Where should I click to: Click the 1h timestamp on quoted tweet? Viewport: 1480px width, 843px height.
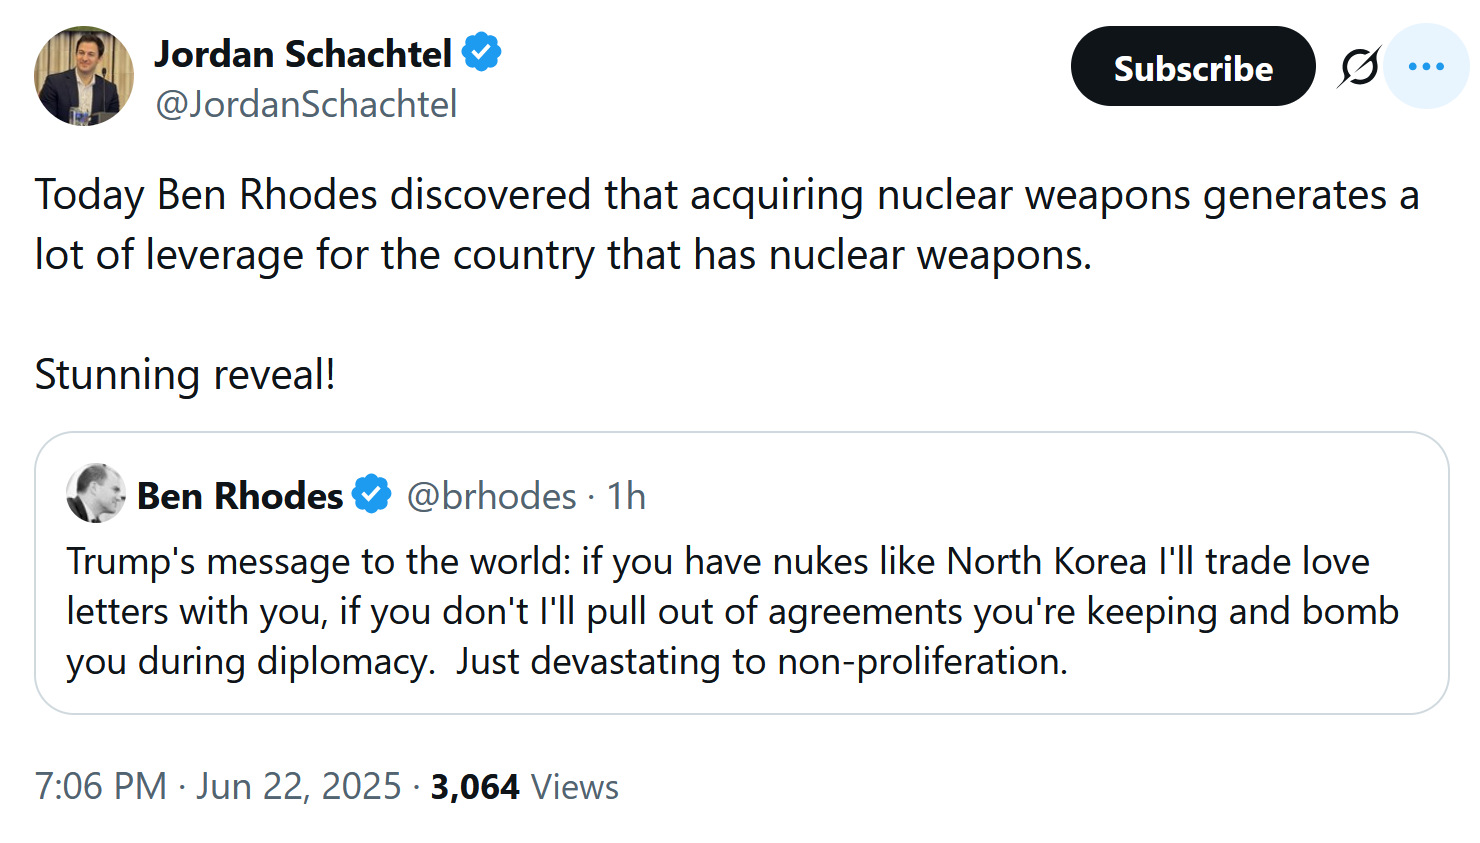click(626, 496)
